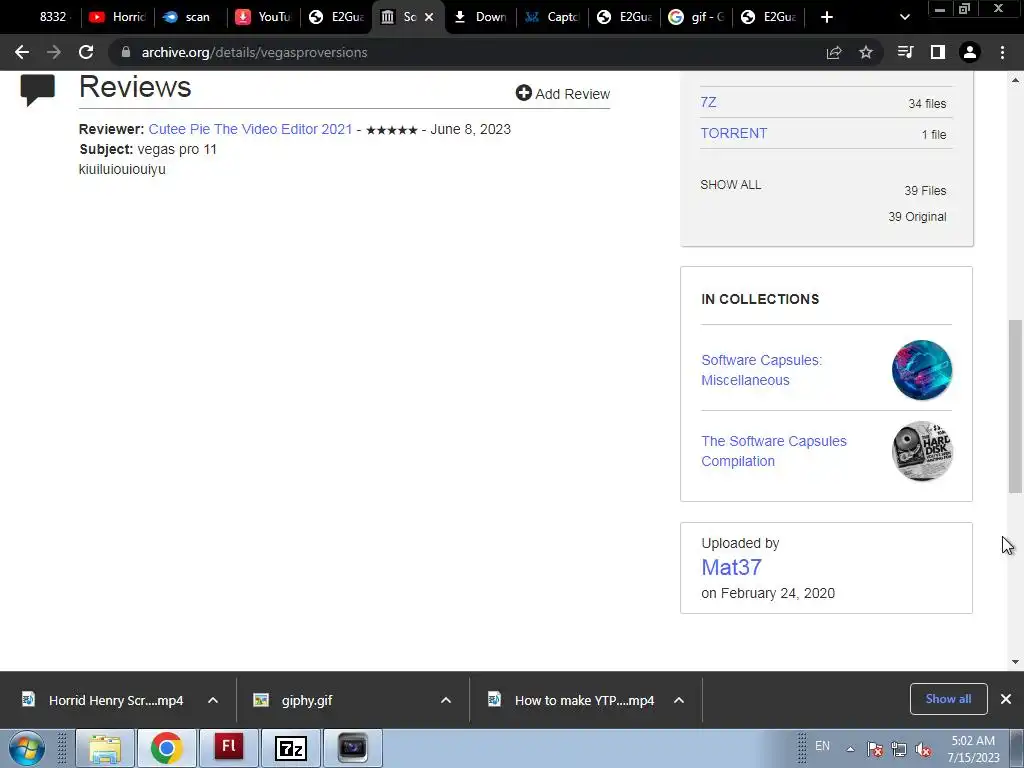
Task: Go back using the browser back arrow
Action: (22, 52)
